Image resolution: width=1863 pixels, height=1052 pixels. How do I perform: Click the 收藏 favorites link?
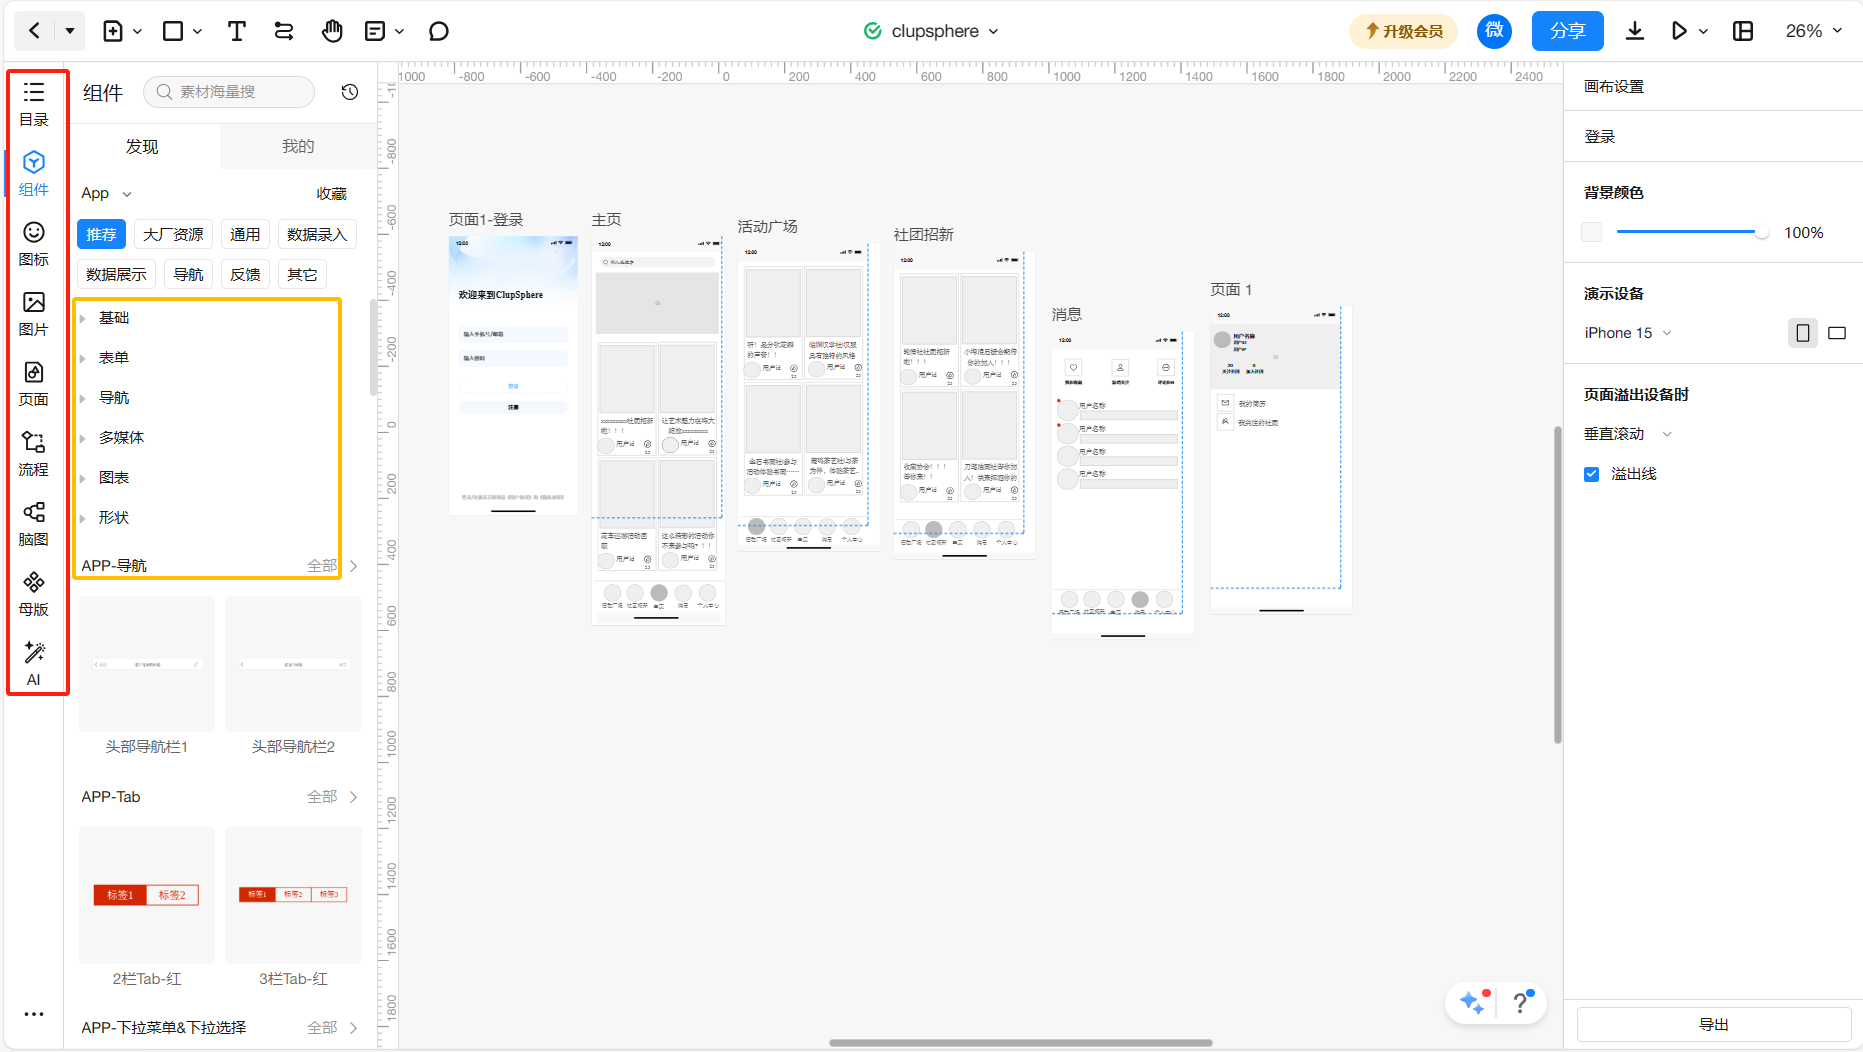tap(331, 193)
